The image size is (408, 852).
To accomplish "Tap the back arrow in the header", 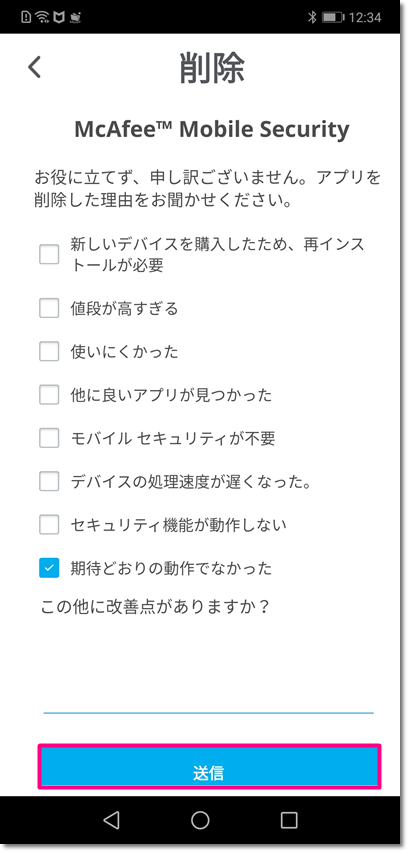I will click(35, 67).
